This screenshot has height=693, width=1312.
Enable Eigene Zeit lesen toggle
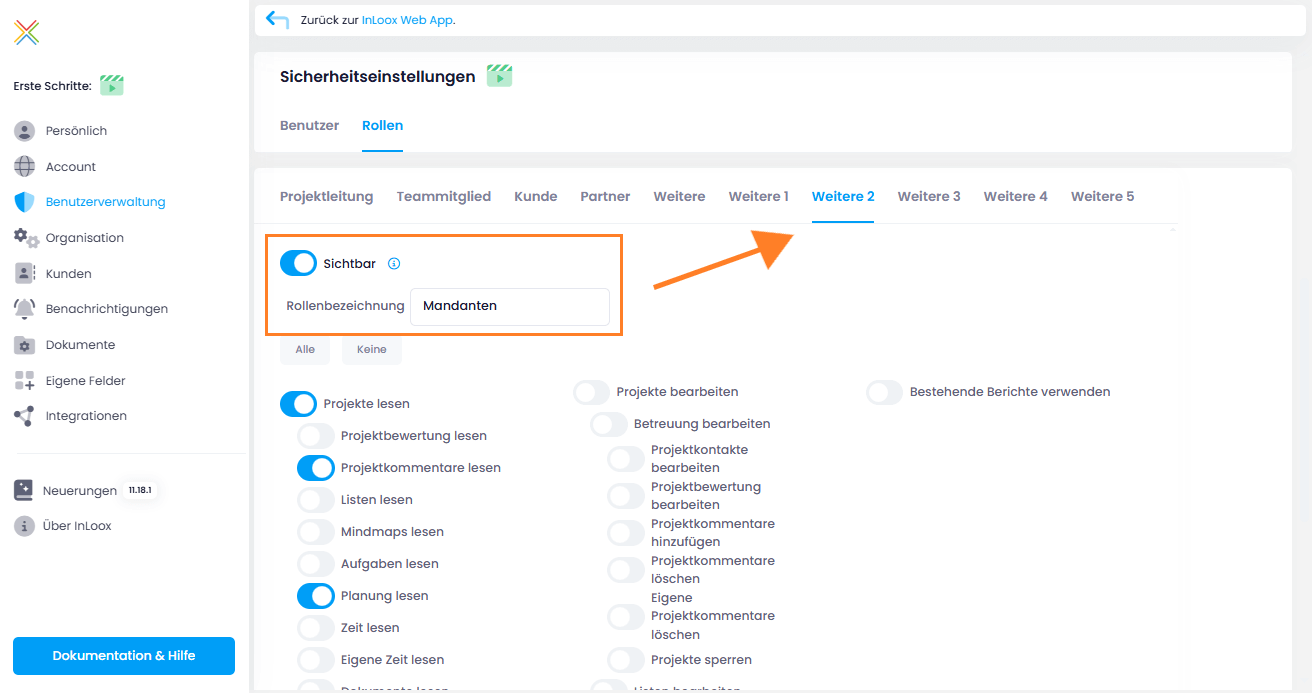tap(316, 660)
